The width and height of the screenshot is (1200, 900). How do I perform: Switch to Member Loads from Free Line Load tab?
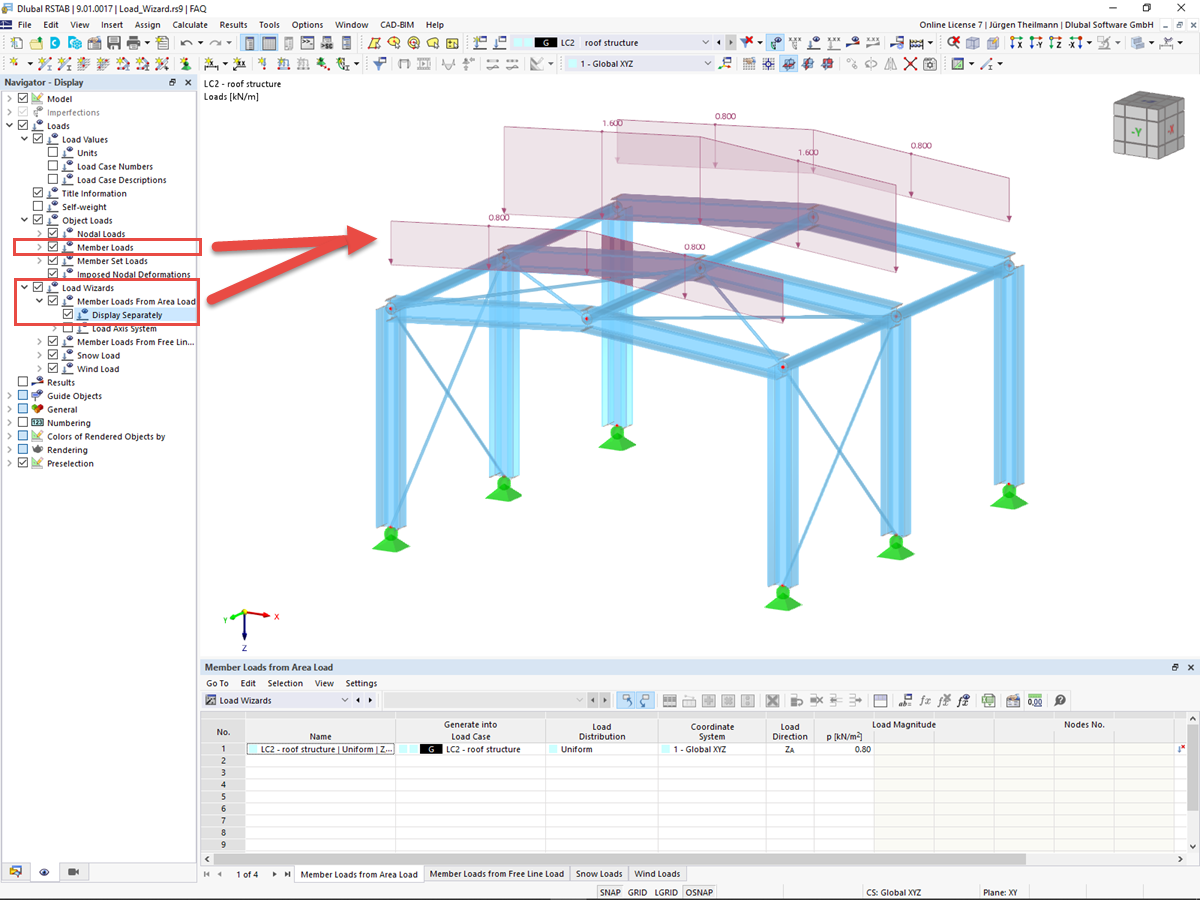(x=497, y=874)
